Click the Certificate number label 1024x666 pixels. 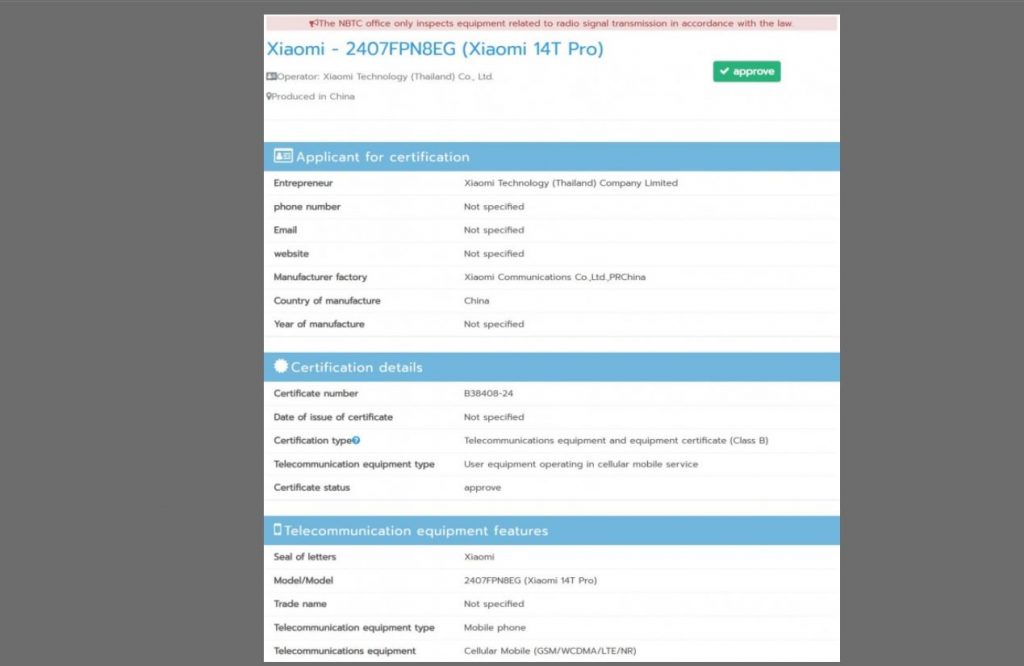pos(316,394)
